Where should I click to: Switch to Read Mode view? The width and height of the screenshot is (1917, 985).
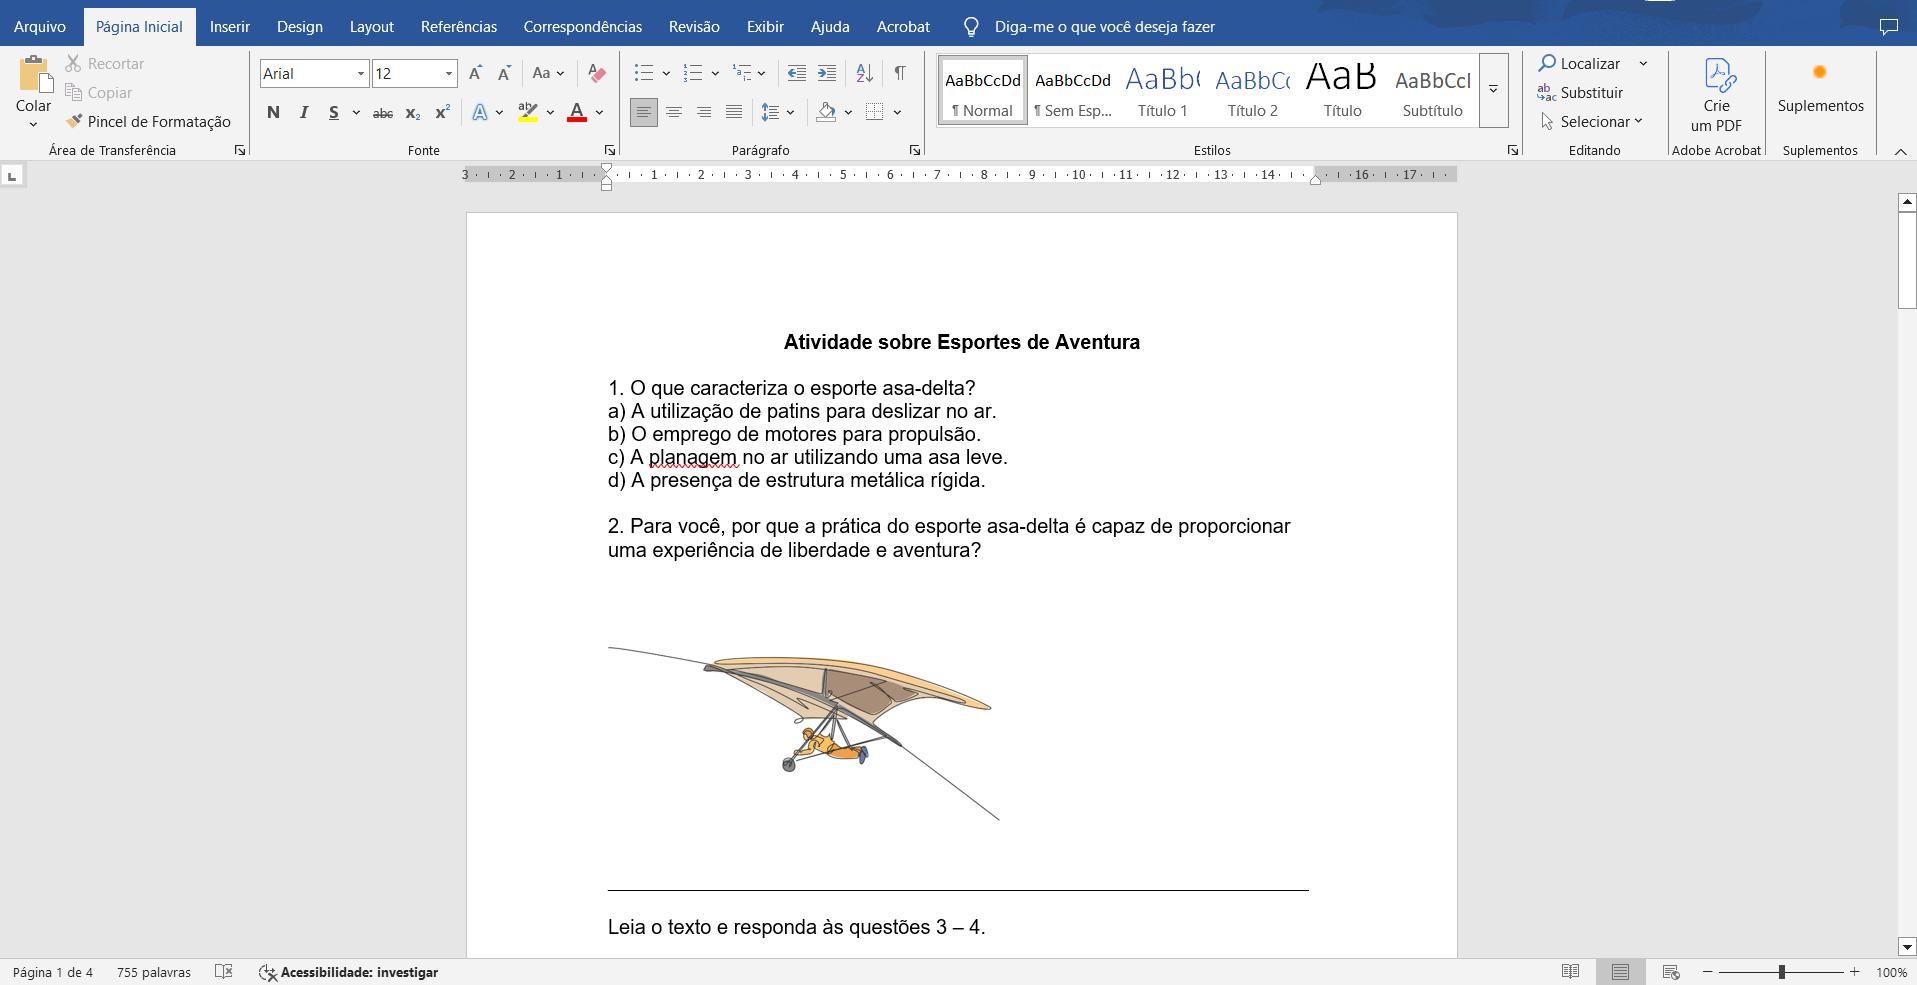(1571, 972)
